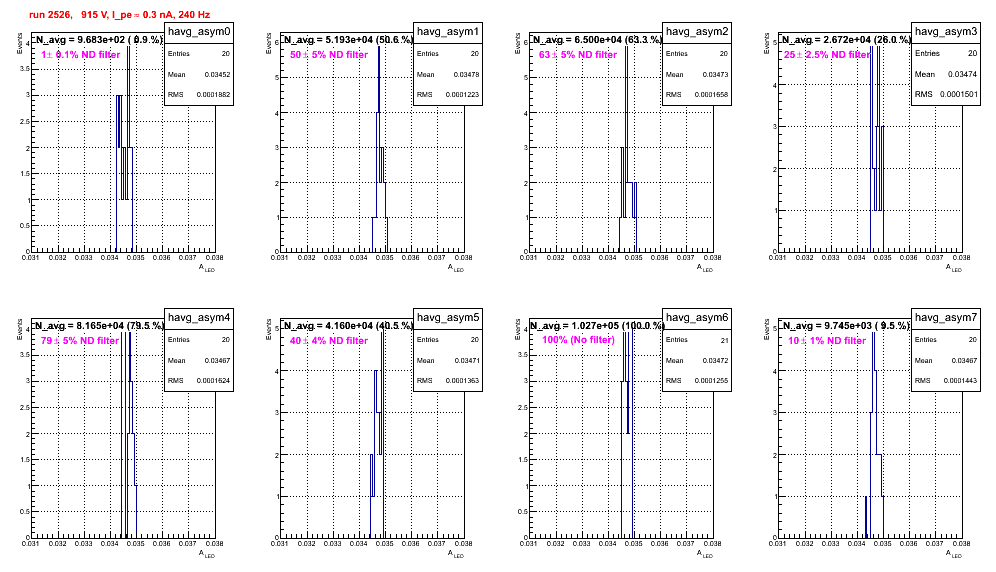Click the N_avg = 1.027e+05 label
Viewport: 996px width, 572px height.
[597, 325]
